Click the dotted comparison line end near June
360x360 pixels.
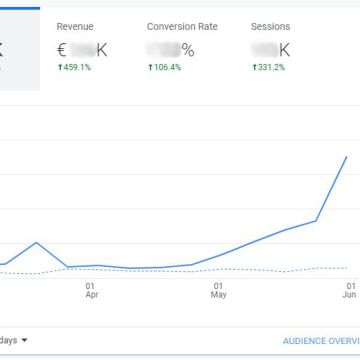click(x=347, y=268)
